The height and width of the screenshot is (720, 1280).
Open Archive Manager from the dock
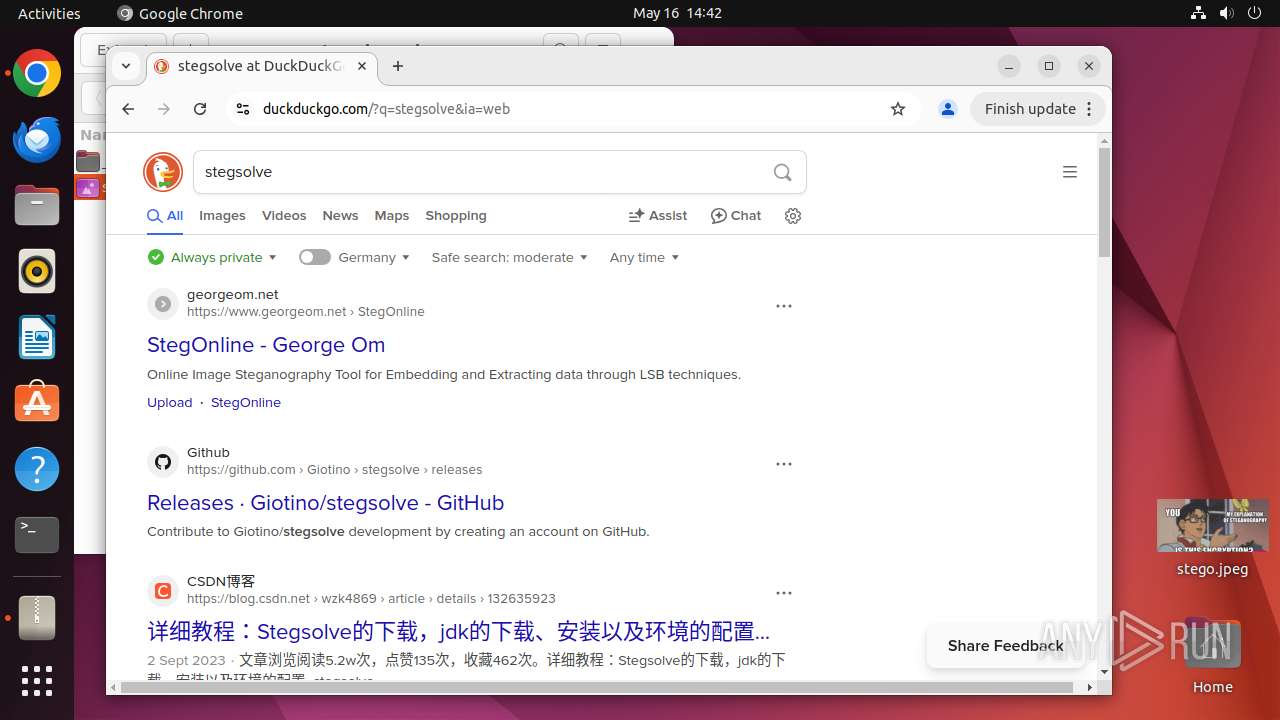(x=37, y=618)
